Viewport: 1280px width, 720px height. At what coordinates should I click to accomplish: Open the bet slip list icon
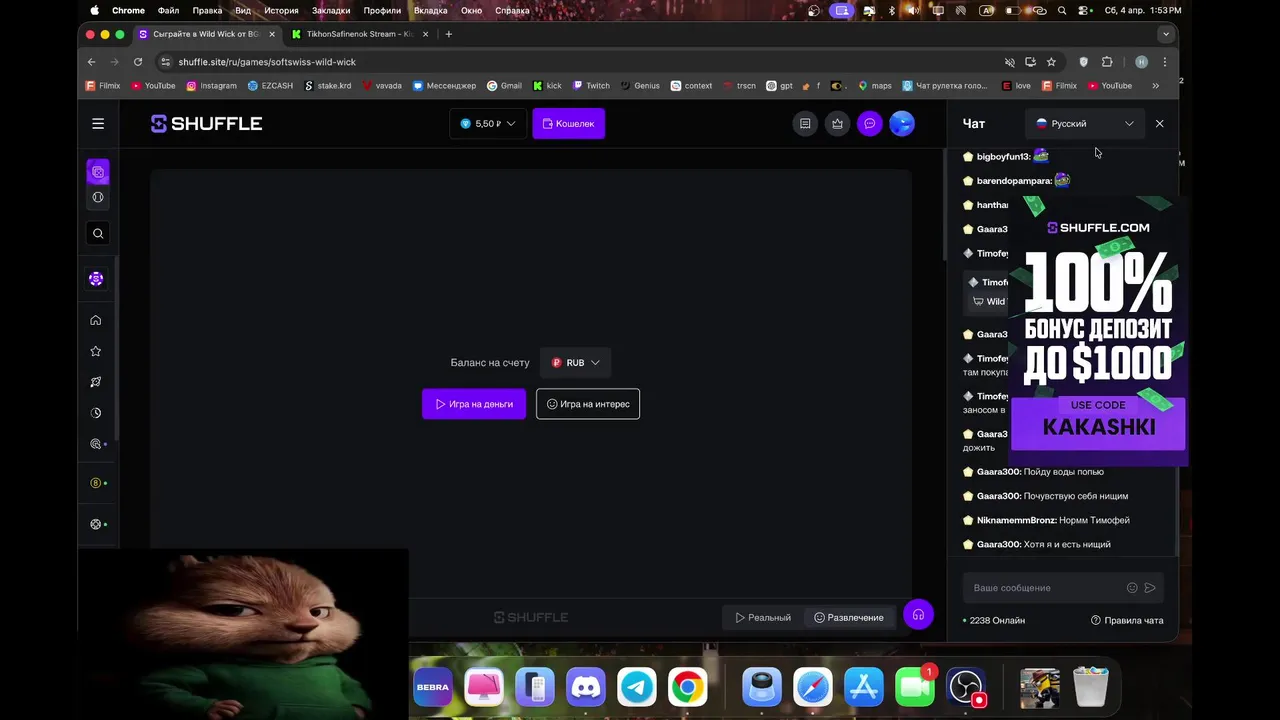(x=805, y=124)
